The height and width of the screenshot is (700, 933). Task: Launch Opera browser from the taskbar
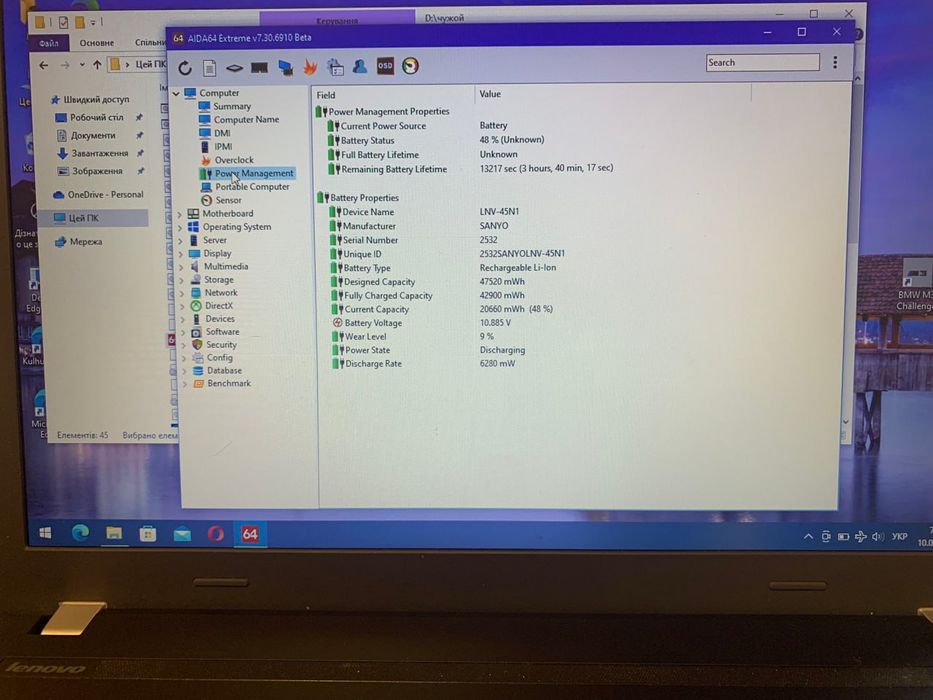pyautogui.click(x=215, y=534)
